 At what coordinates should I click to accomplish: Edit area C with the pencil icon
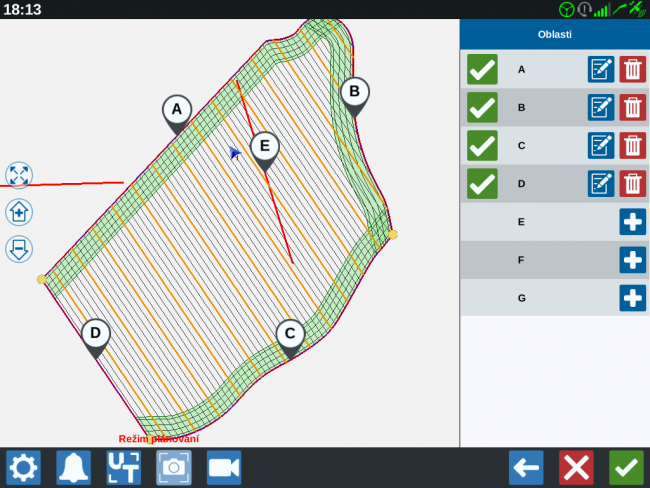click(x=601, y=146)
